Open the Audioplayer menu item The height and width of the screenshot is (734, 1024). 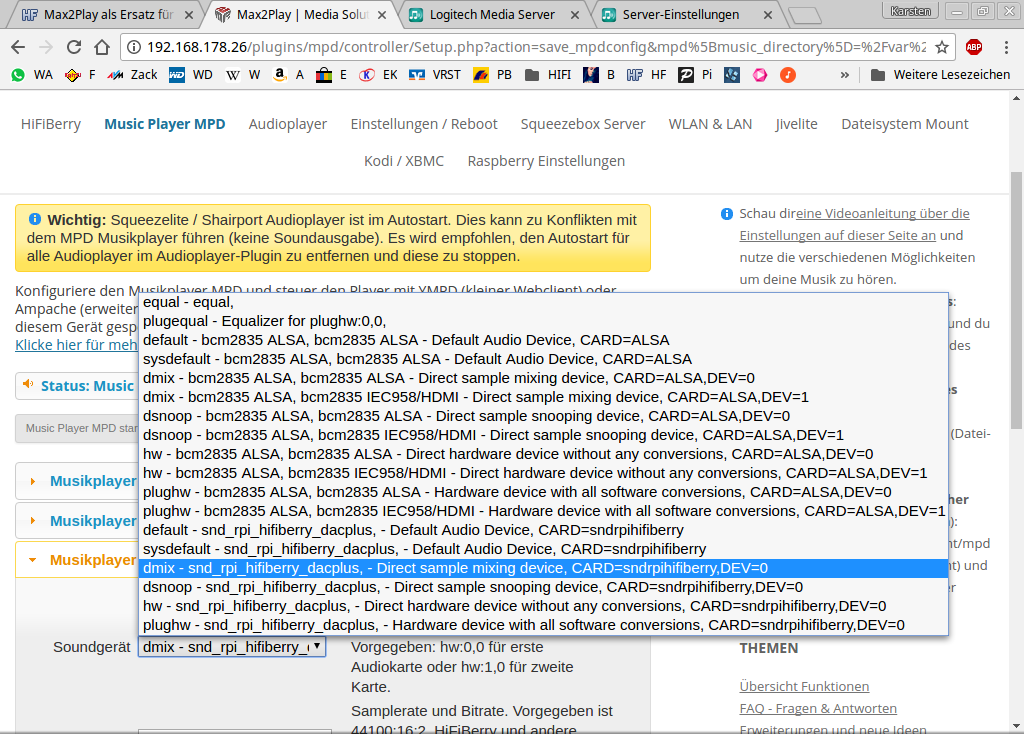click(x=288, y=124)
